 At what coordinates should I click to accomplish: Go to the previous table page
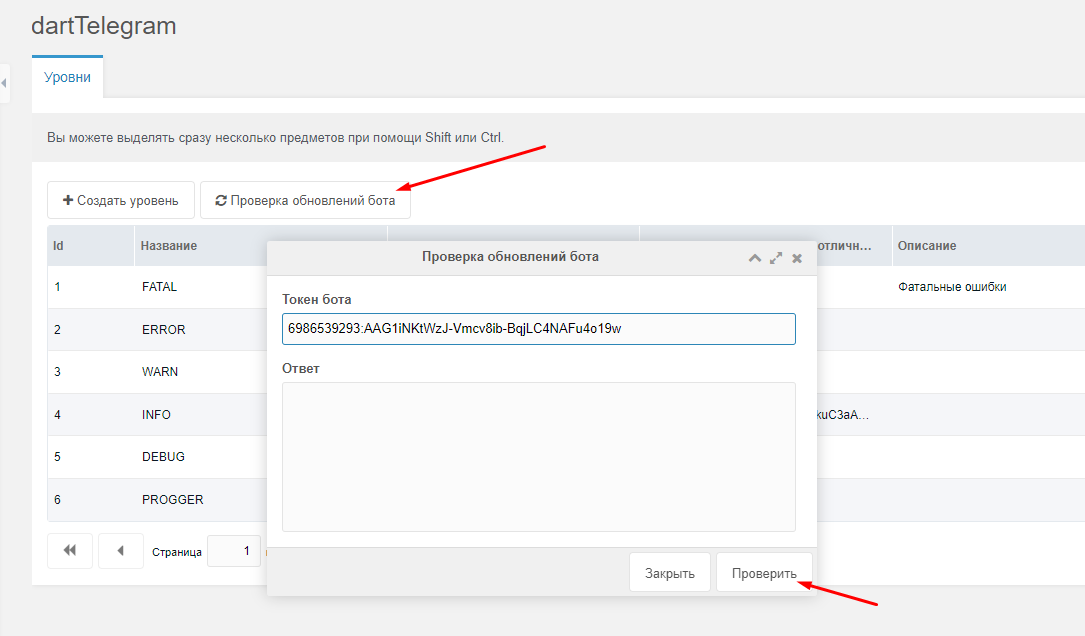point(121,551)
